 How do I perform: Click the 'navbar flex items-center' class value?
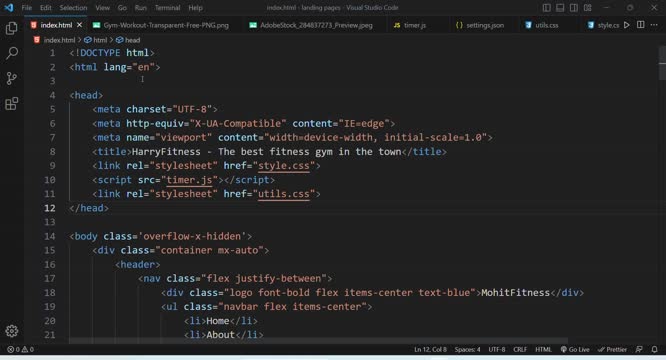(292, 307)
